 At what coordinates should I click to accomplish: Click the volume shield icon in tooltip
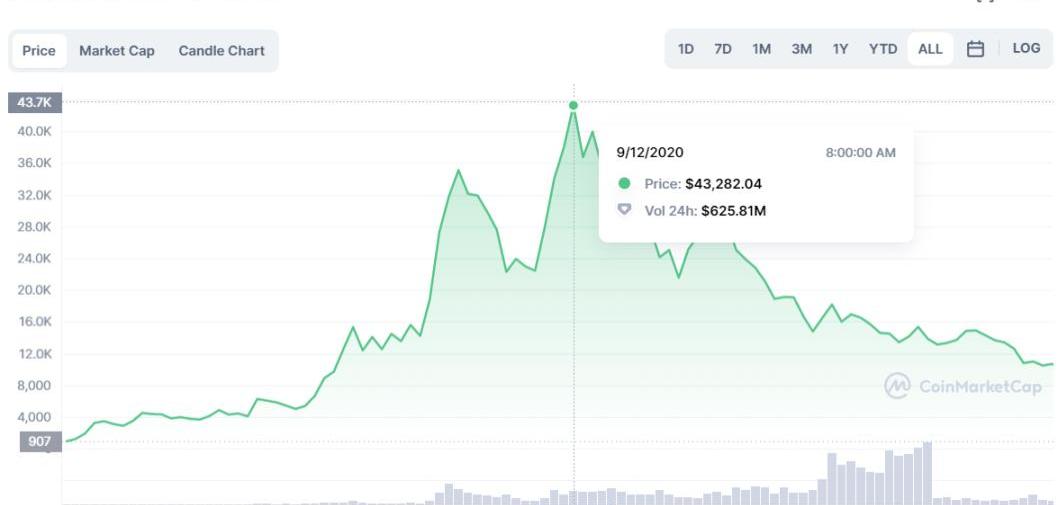[624, 210]
